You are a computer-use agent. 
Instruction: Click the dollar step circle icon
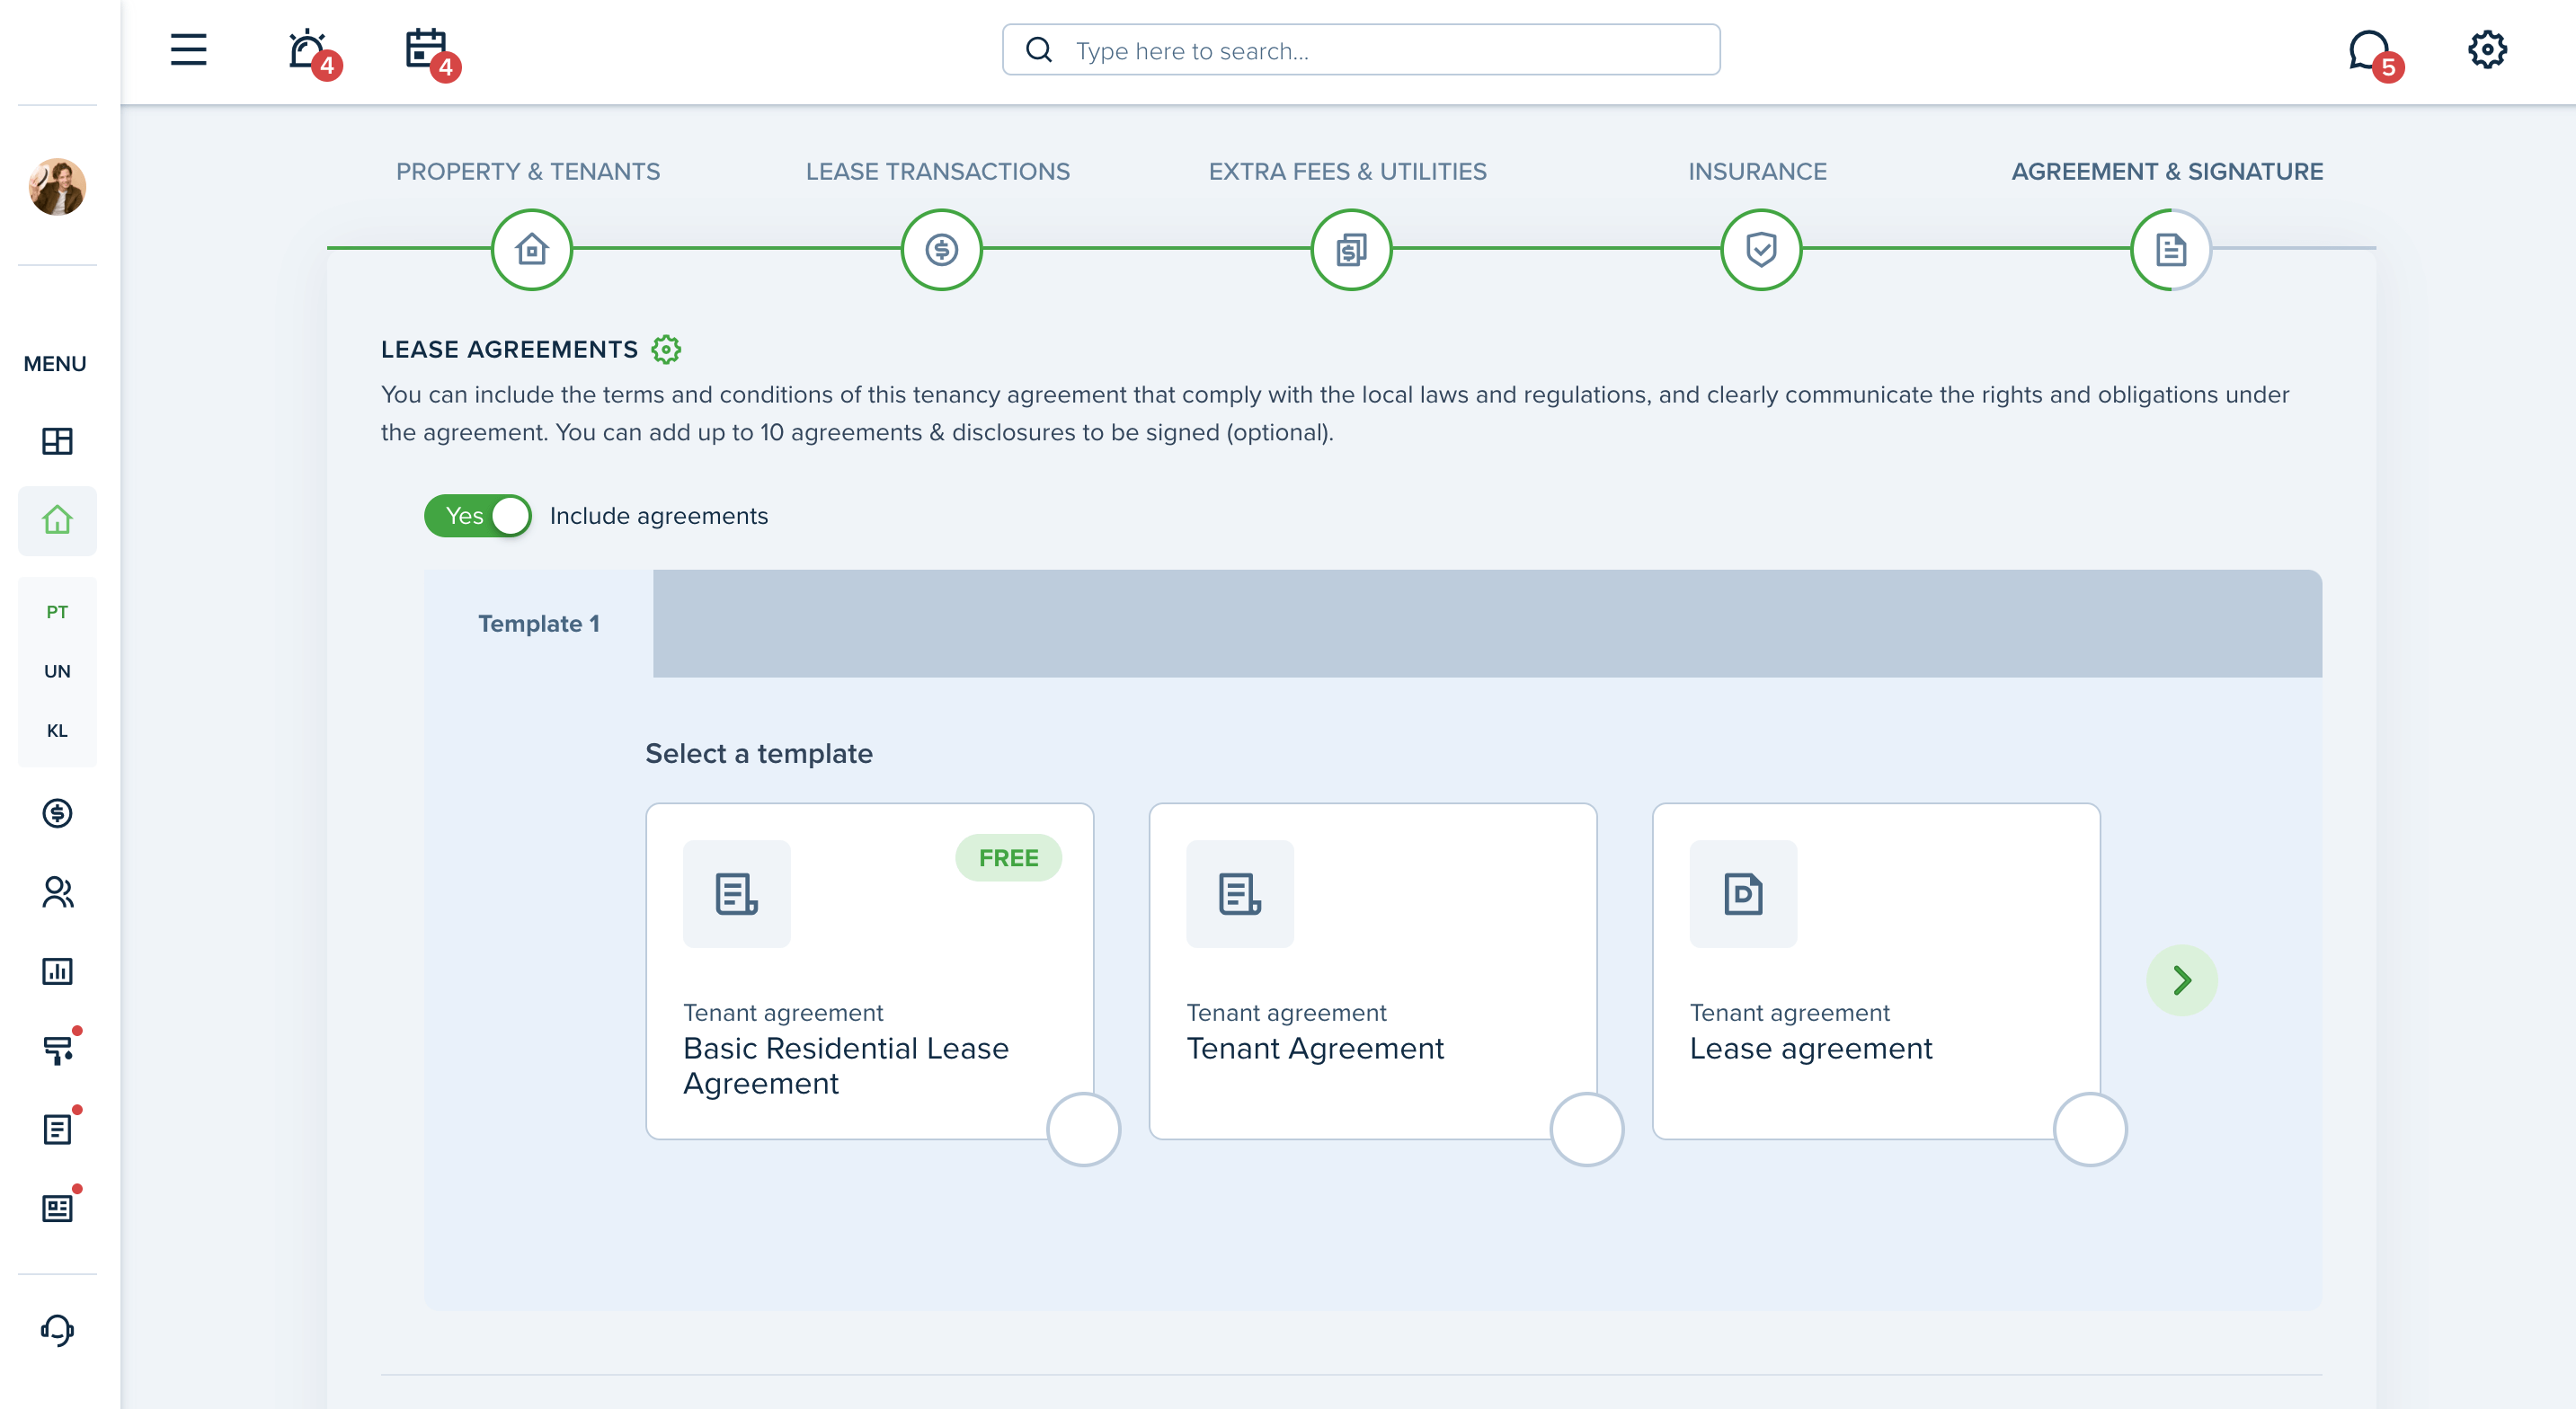pyautogui.click(x=942, y=249)
